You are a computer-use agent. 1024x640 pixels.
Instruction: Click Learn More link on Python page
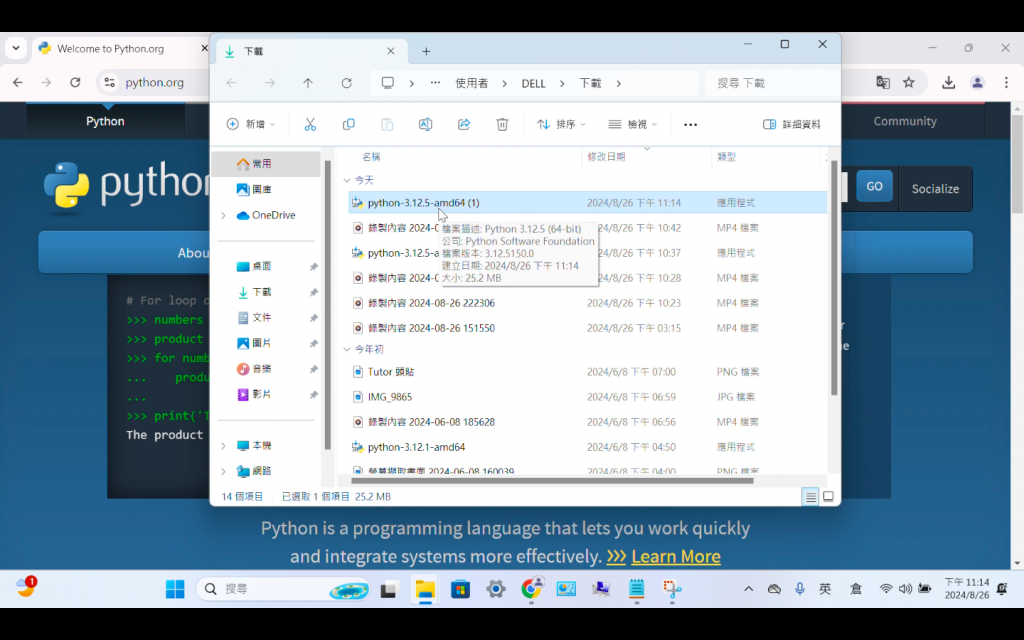676,556
